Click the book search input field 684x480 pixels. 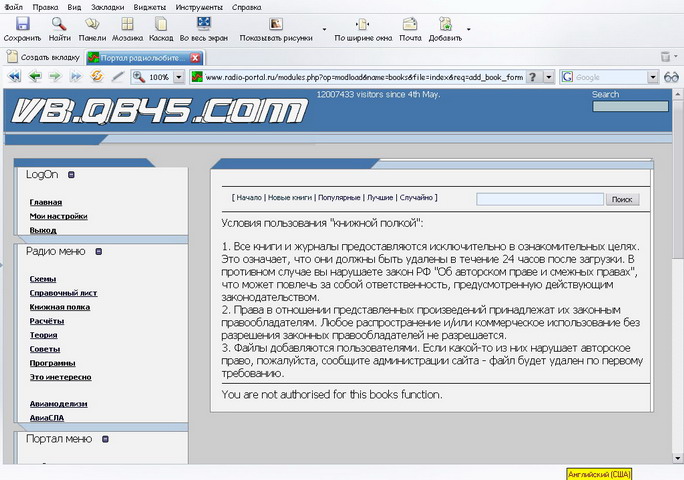[539, 200]
